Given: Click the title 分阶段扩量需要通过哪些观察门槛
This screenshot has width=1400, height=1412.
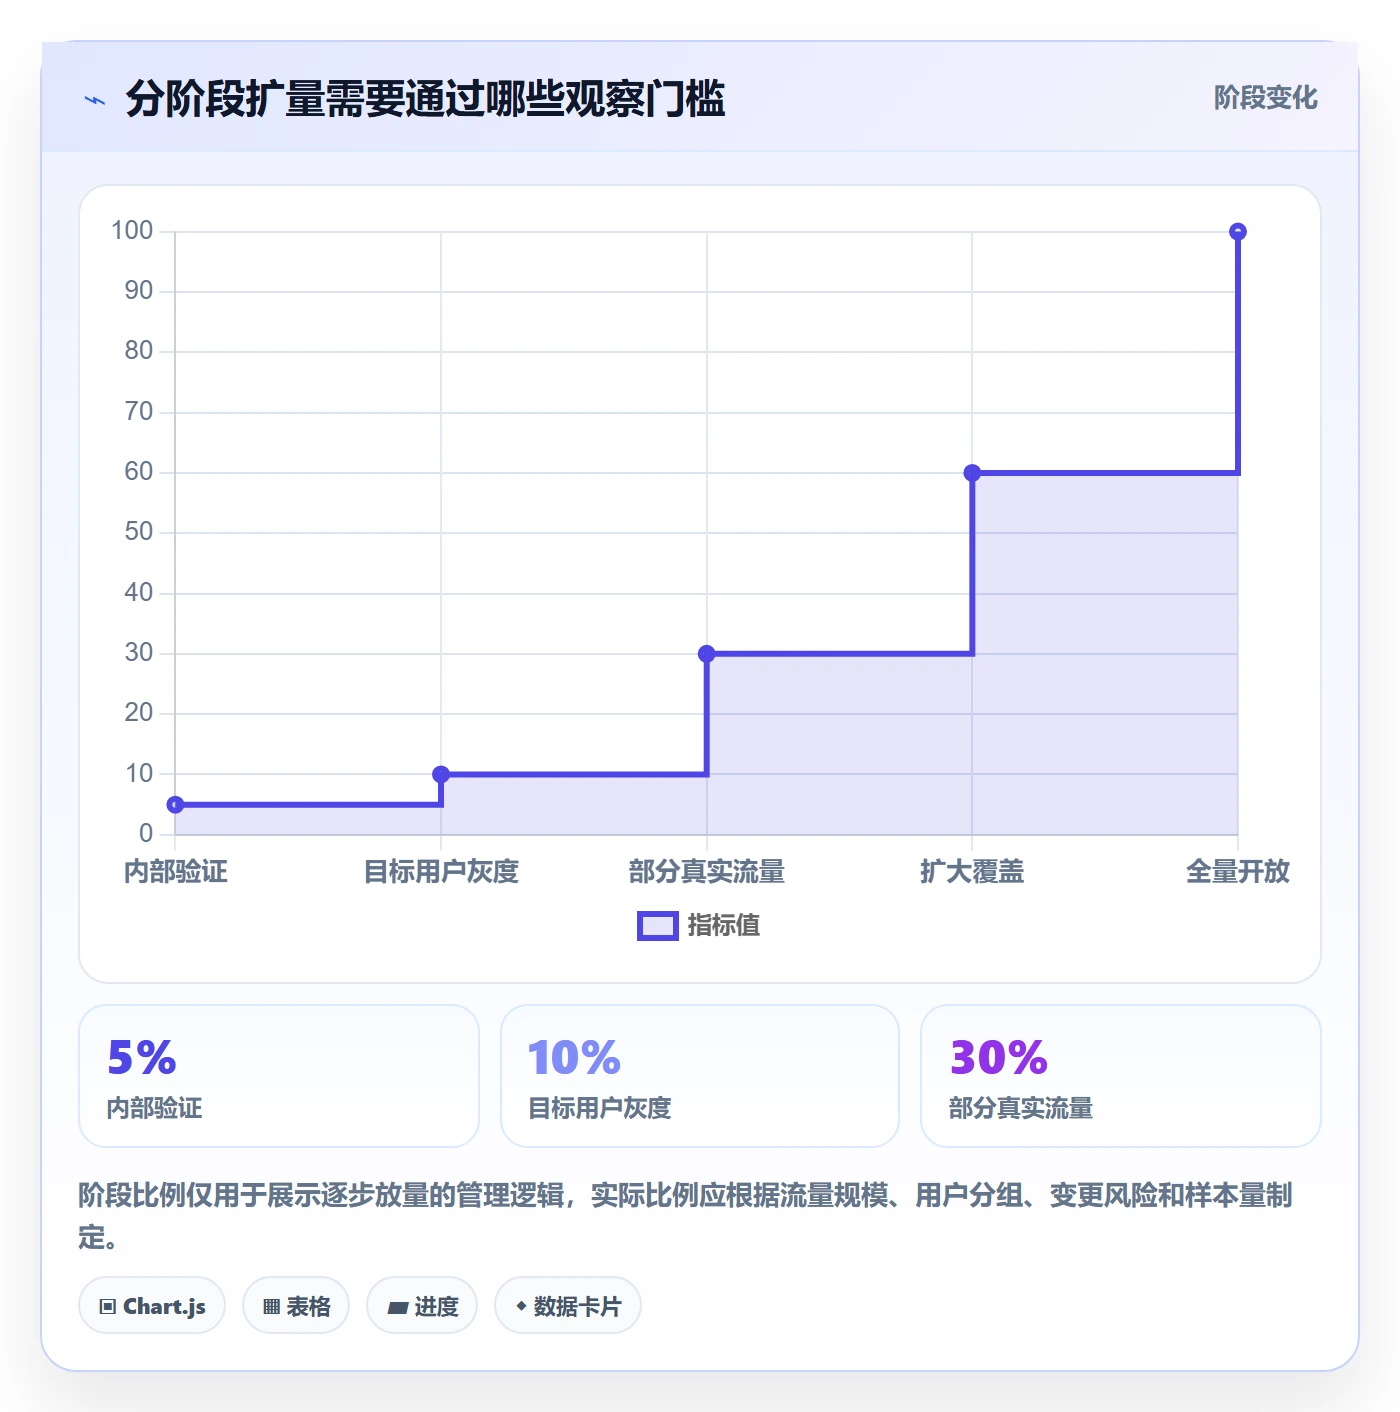Looking at the screenshot, I should tap(425, 99).
